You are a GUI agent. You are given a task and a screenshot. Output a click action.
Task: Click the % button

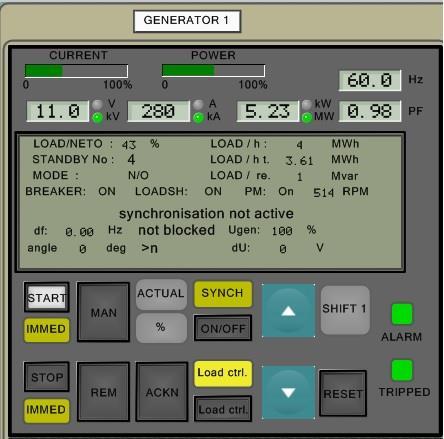161,328
